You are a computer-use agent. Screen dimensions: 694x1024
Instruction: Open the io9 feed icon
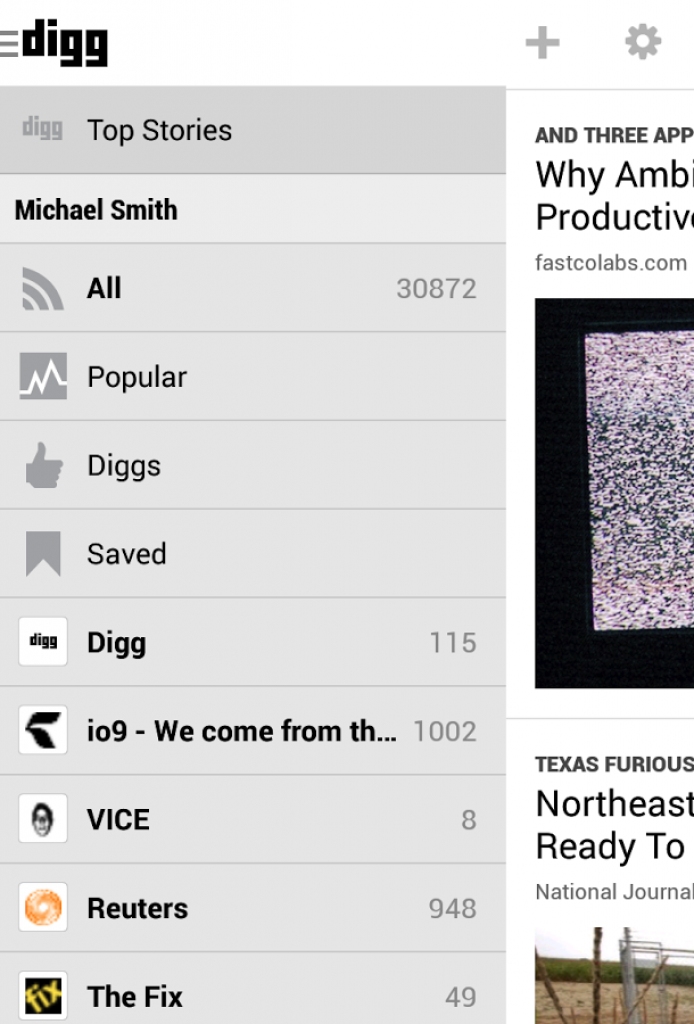(x=43, y=731)
